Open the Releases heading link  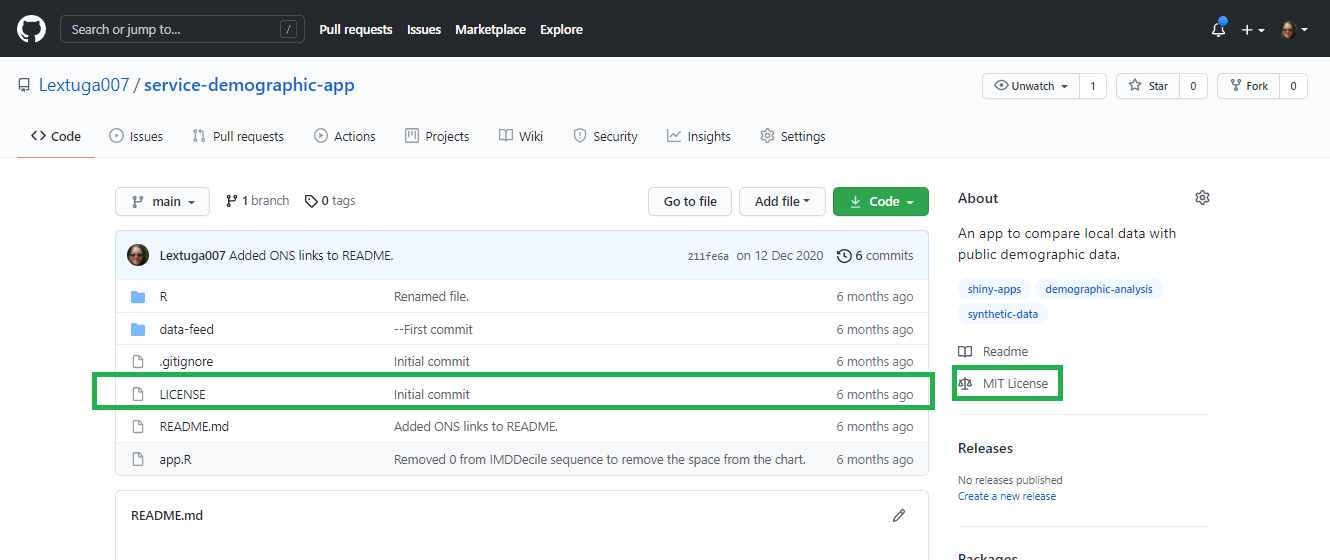coord(985,448)
